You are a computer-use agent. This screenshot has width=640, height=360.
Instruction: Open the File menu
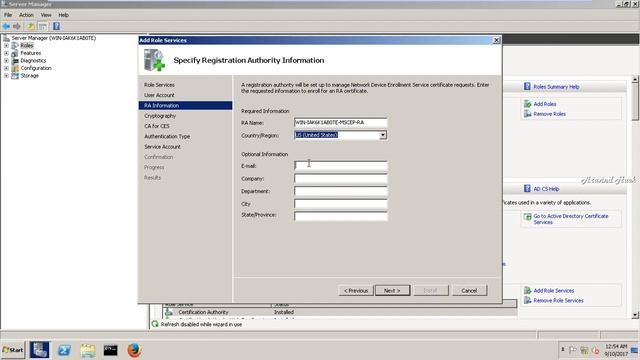(x=8, y=15)
